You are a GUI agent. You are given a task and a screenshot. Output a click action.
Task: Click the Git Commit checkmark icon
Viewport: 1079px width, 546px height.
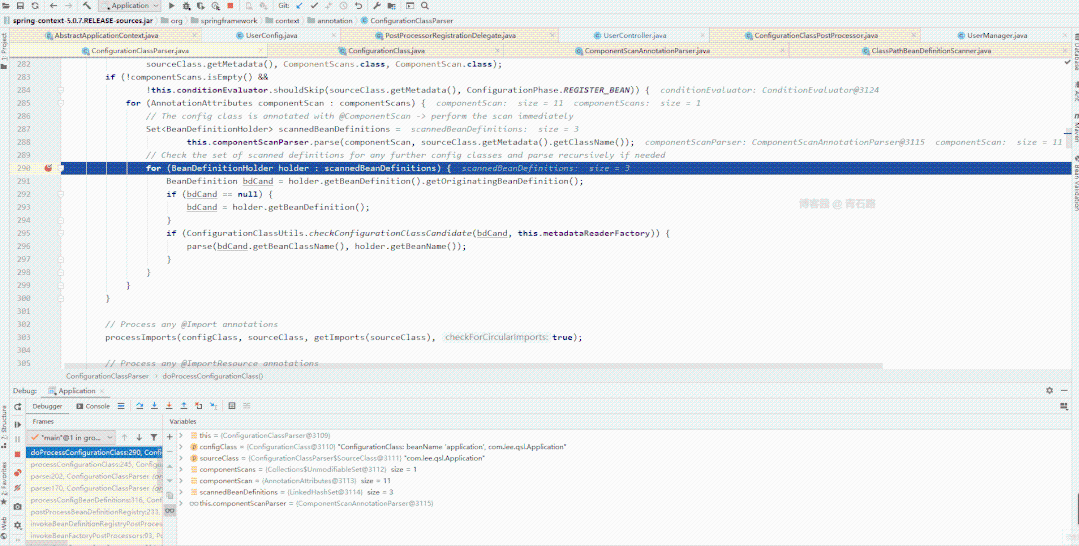pos(314,6)
